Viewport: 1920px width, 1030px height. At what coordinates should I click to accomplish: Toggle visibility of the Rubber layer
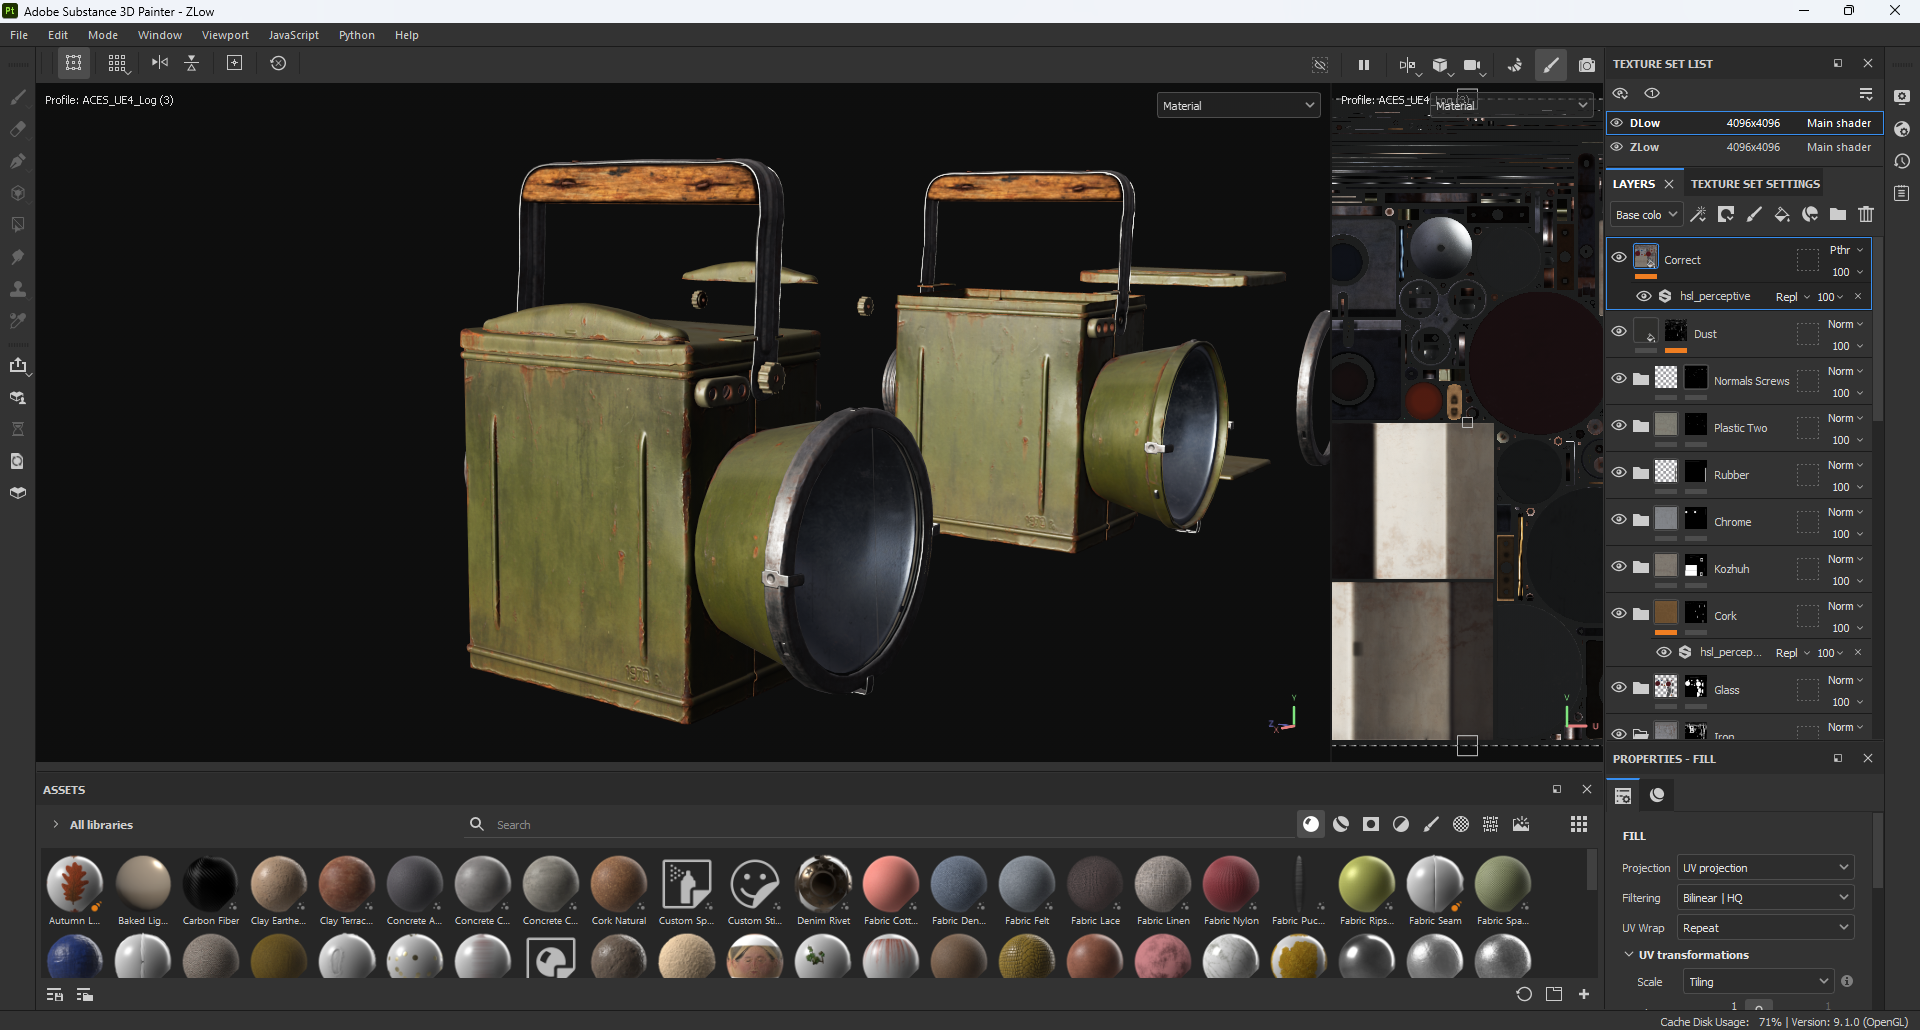tap(1619, 472)
